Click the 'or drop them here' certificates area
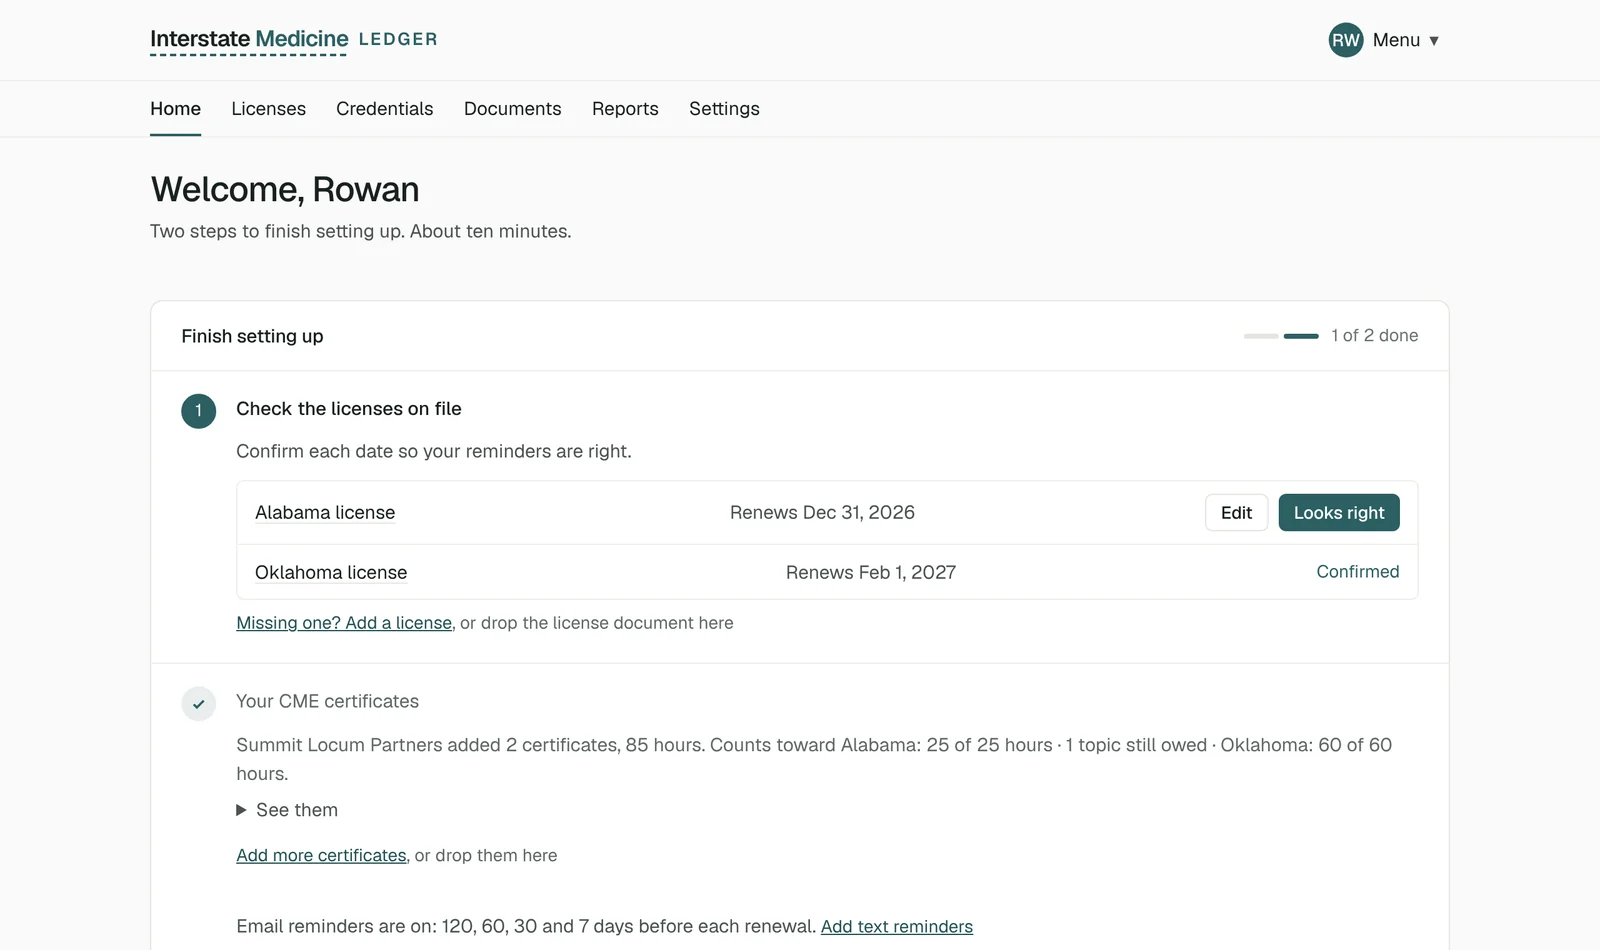Screen dimensions: 1600x950 click(x=486, y=856)
